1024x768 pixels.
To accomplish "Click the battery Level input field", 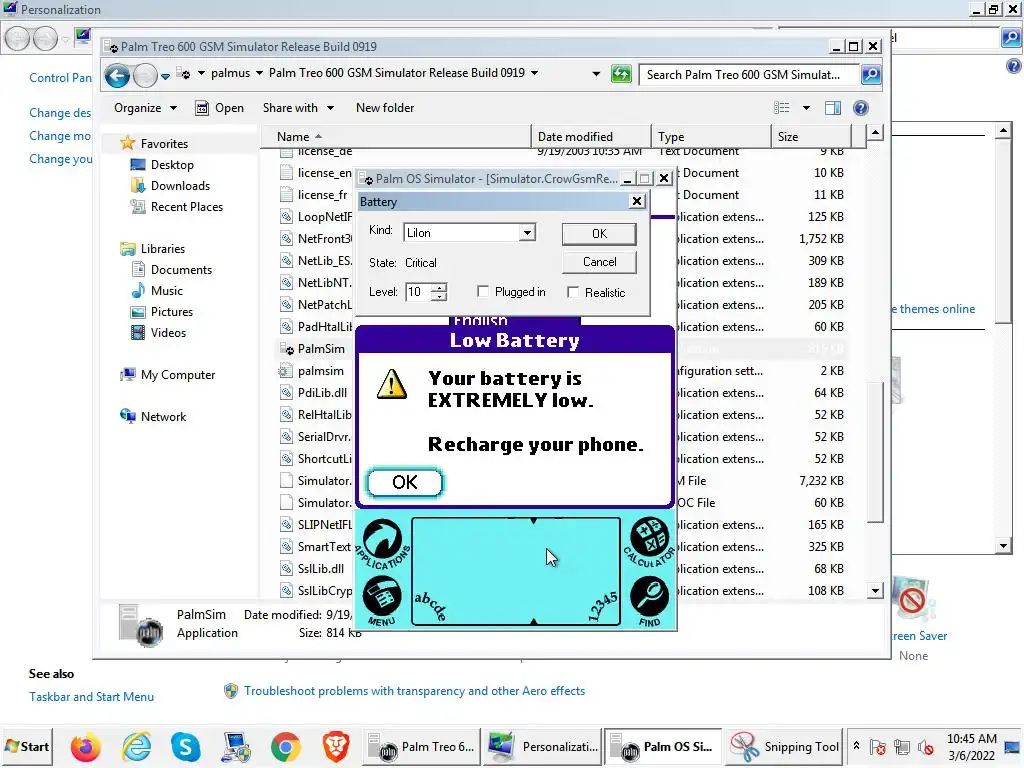I will click(x=418, y=292).
